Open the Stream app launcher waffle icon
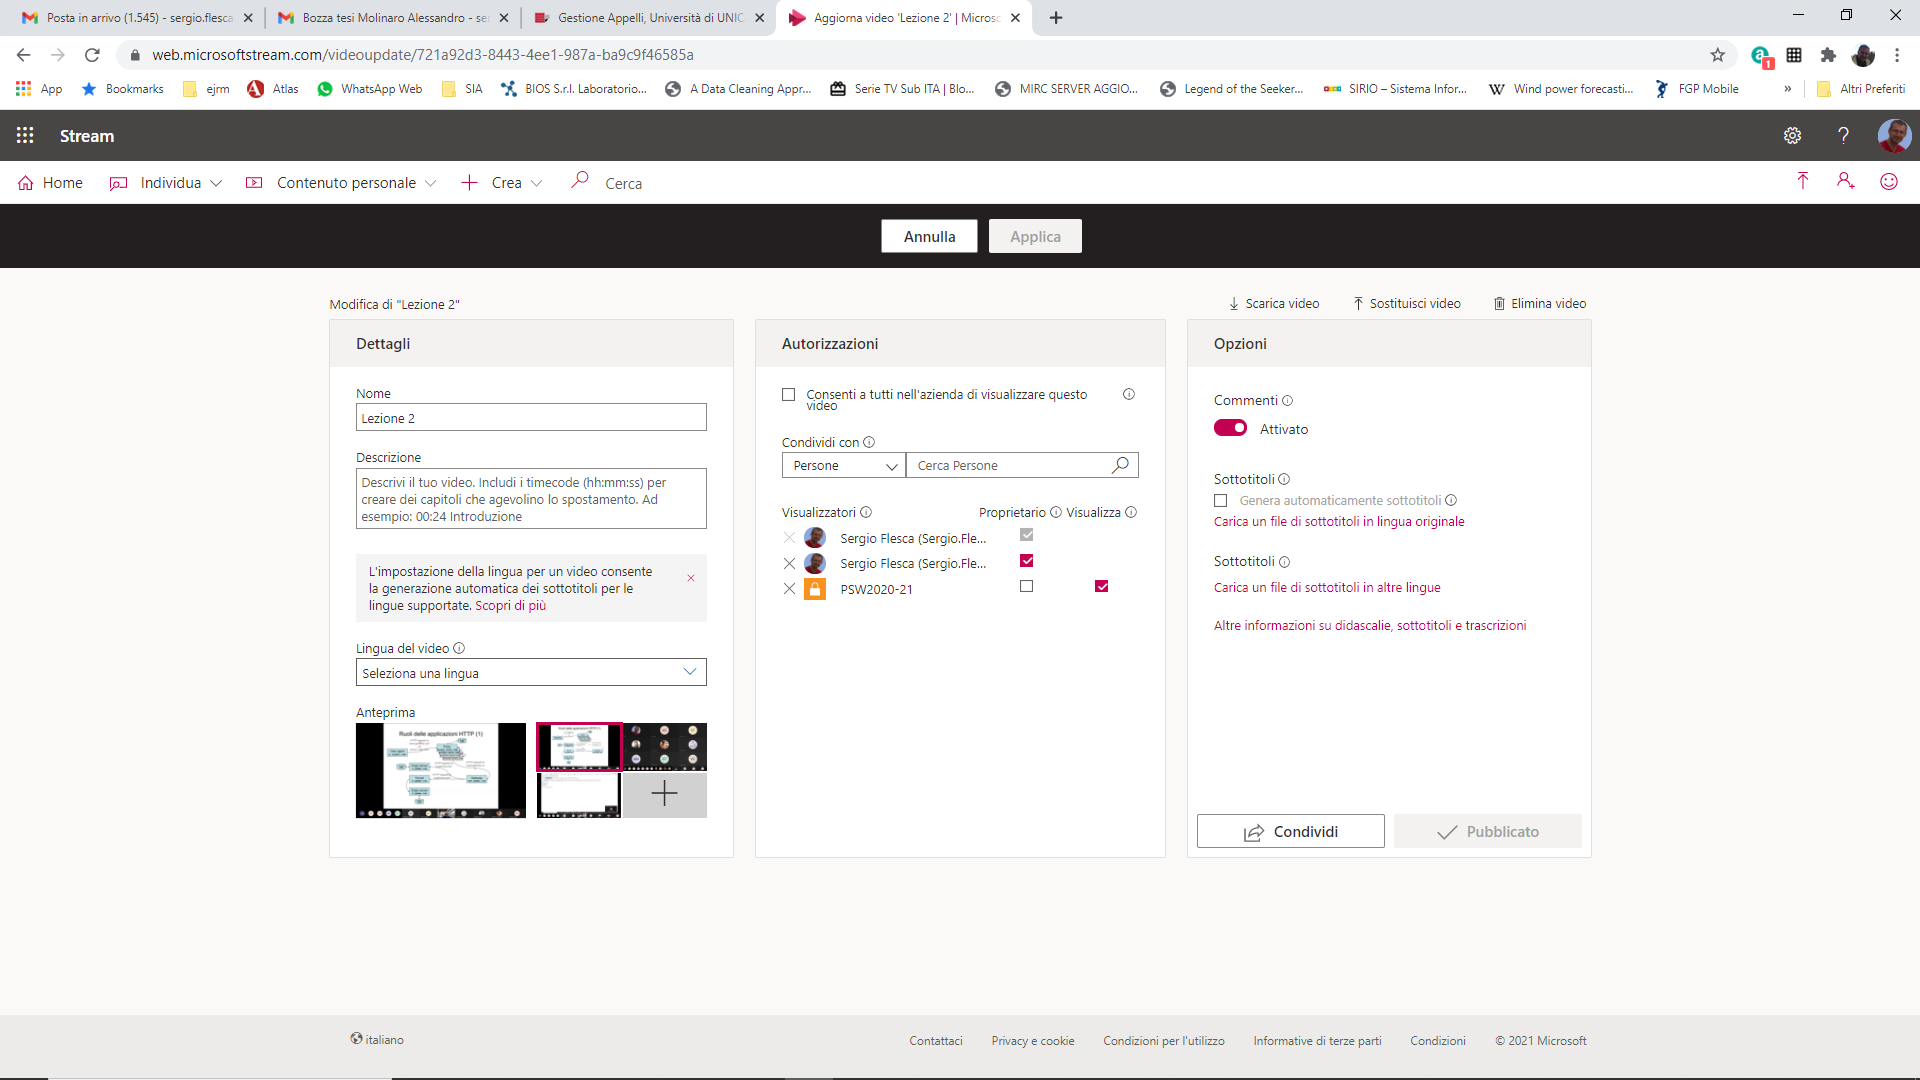The height and width of the screenshot is (1080, 1920). pyautogui.click(x=25, y=135)
